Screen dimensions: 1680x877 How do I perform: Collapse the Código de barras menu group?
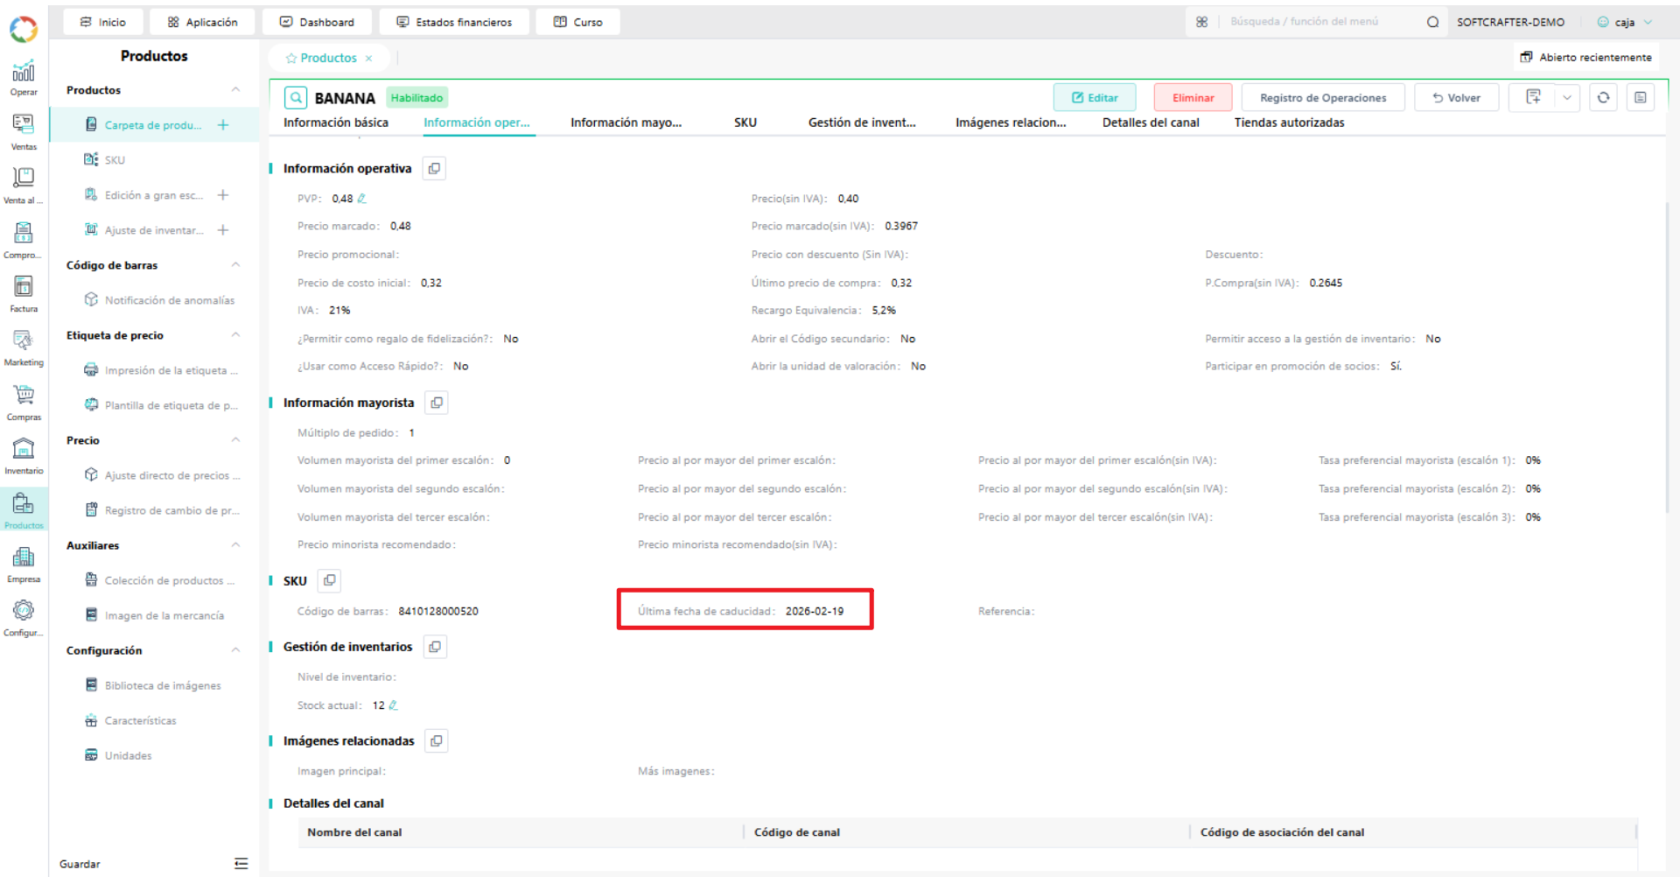(x=236, y=265)
